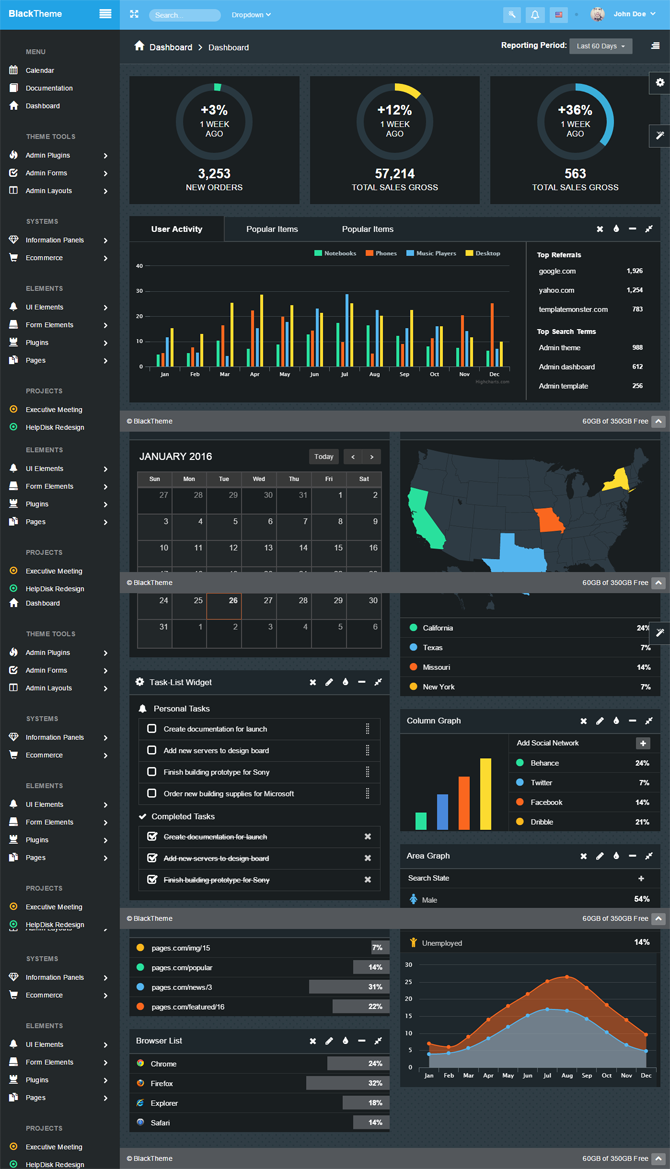
Task: Click in the Search input field
Action: coord(185,15)
